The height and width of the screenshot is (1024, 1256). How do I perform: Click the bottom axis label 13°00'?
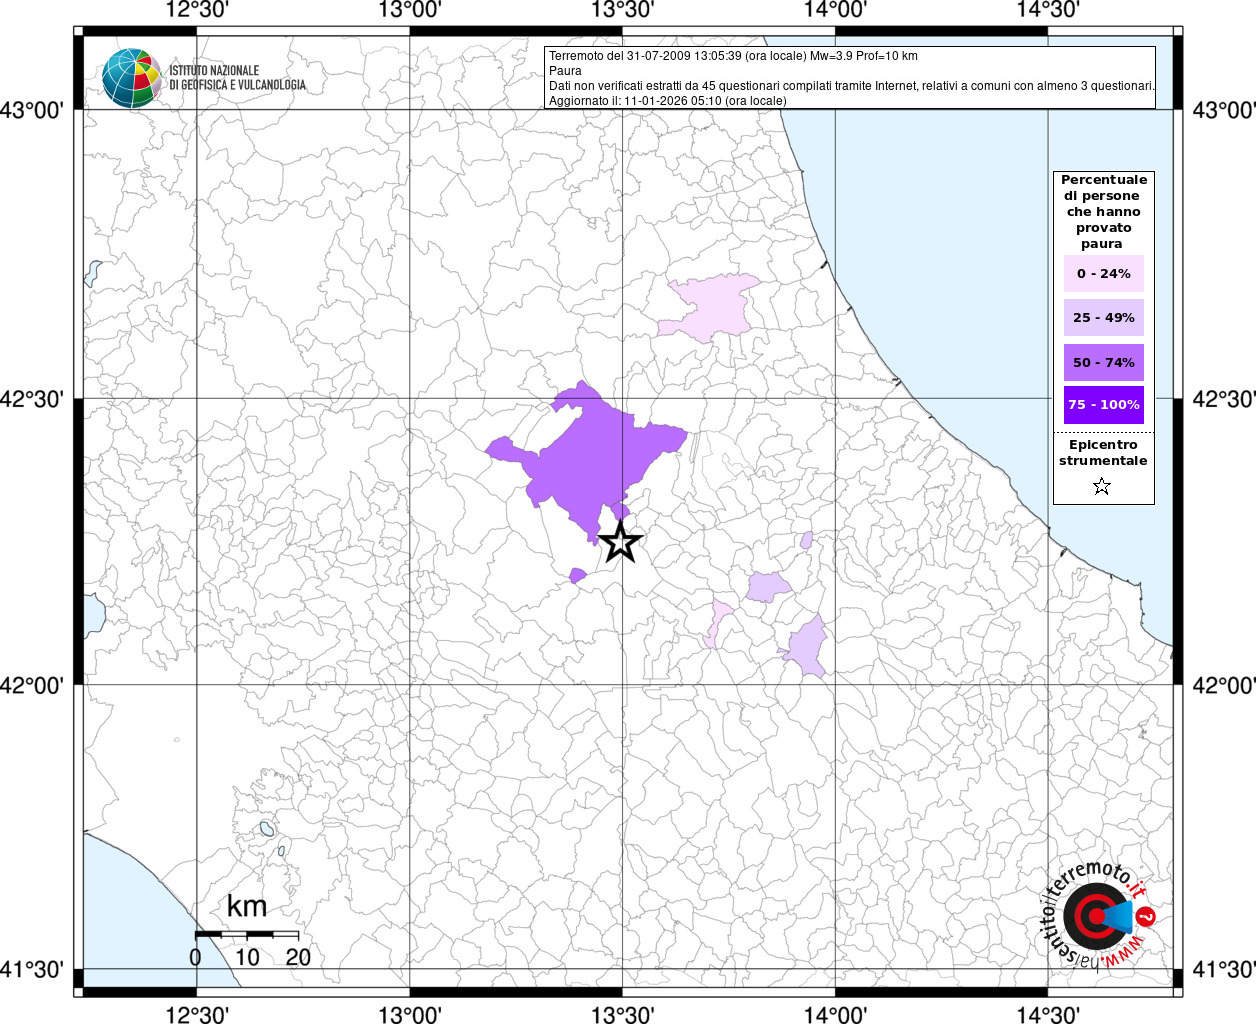(x=410, y=1014)
